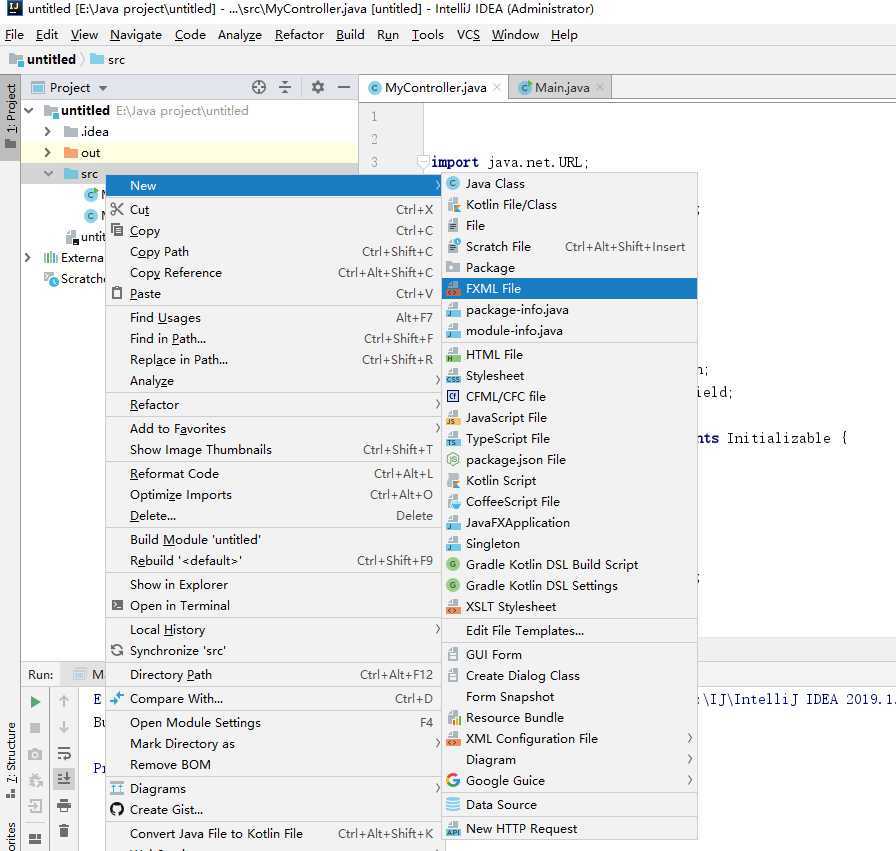896x851 pixels.
Task: Open the VCS menu
Action: pos(469,35)
